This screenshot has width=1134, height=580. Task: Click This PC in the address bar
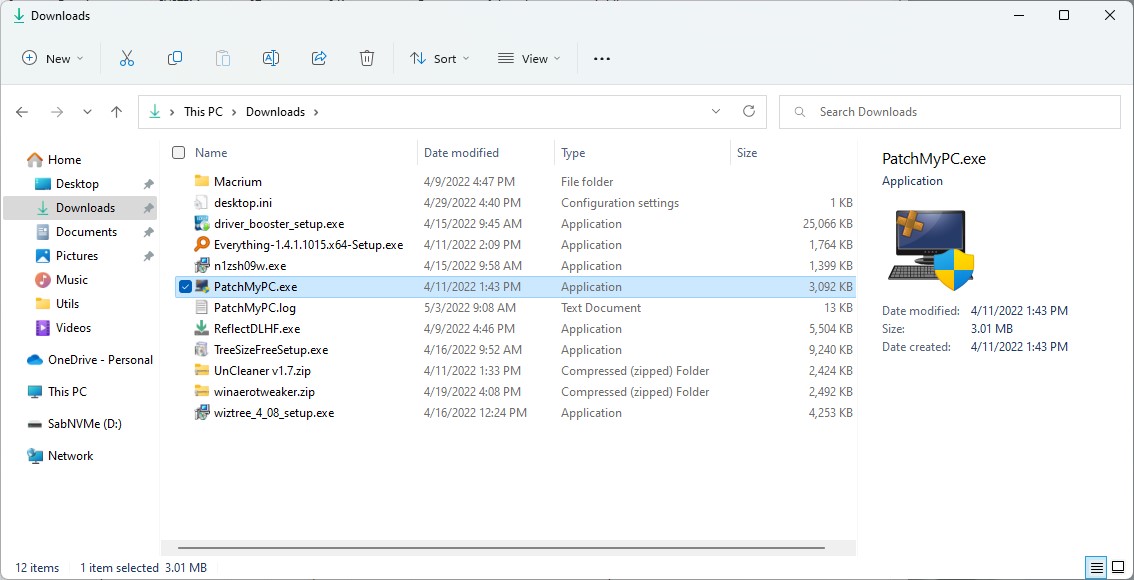pyautogui.click(x=204, y=111)
